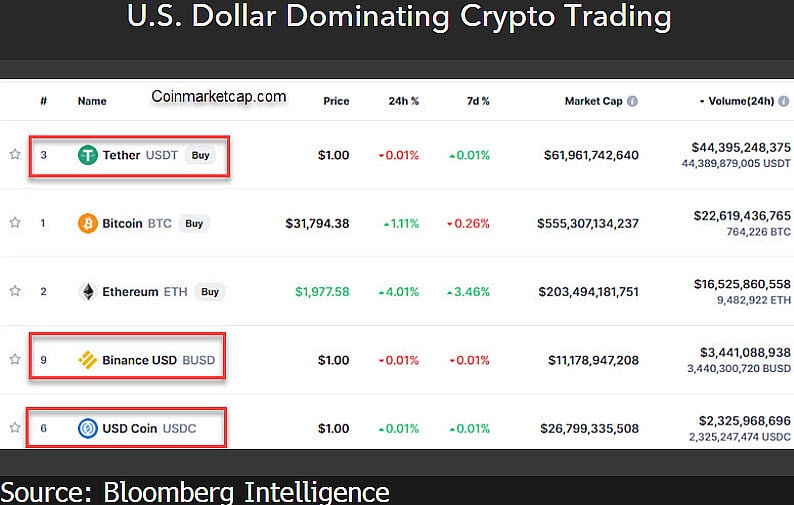Sort the table by Price header

335,101
